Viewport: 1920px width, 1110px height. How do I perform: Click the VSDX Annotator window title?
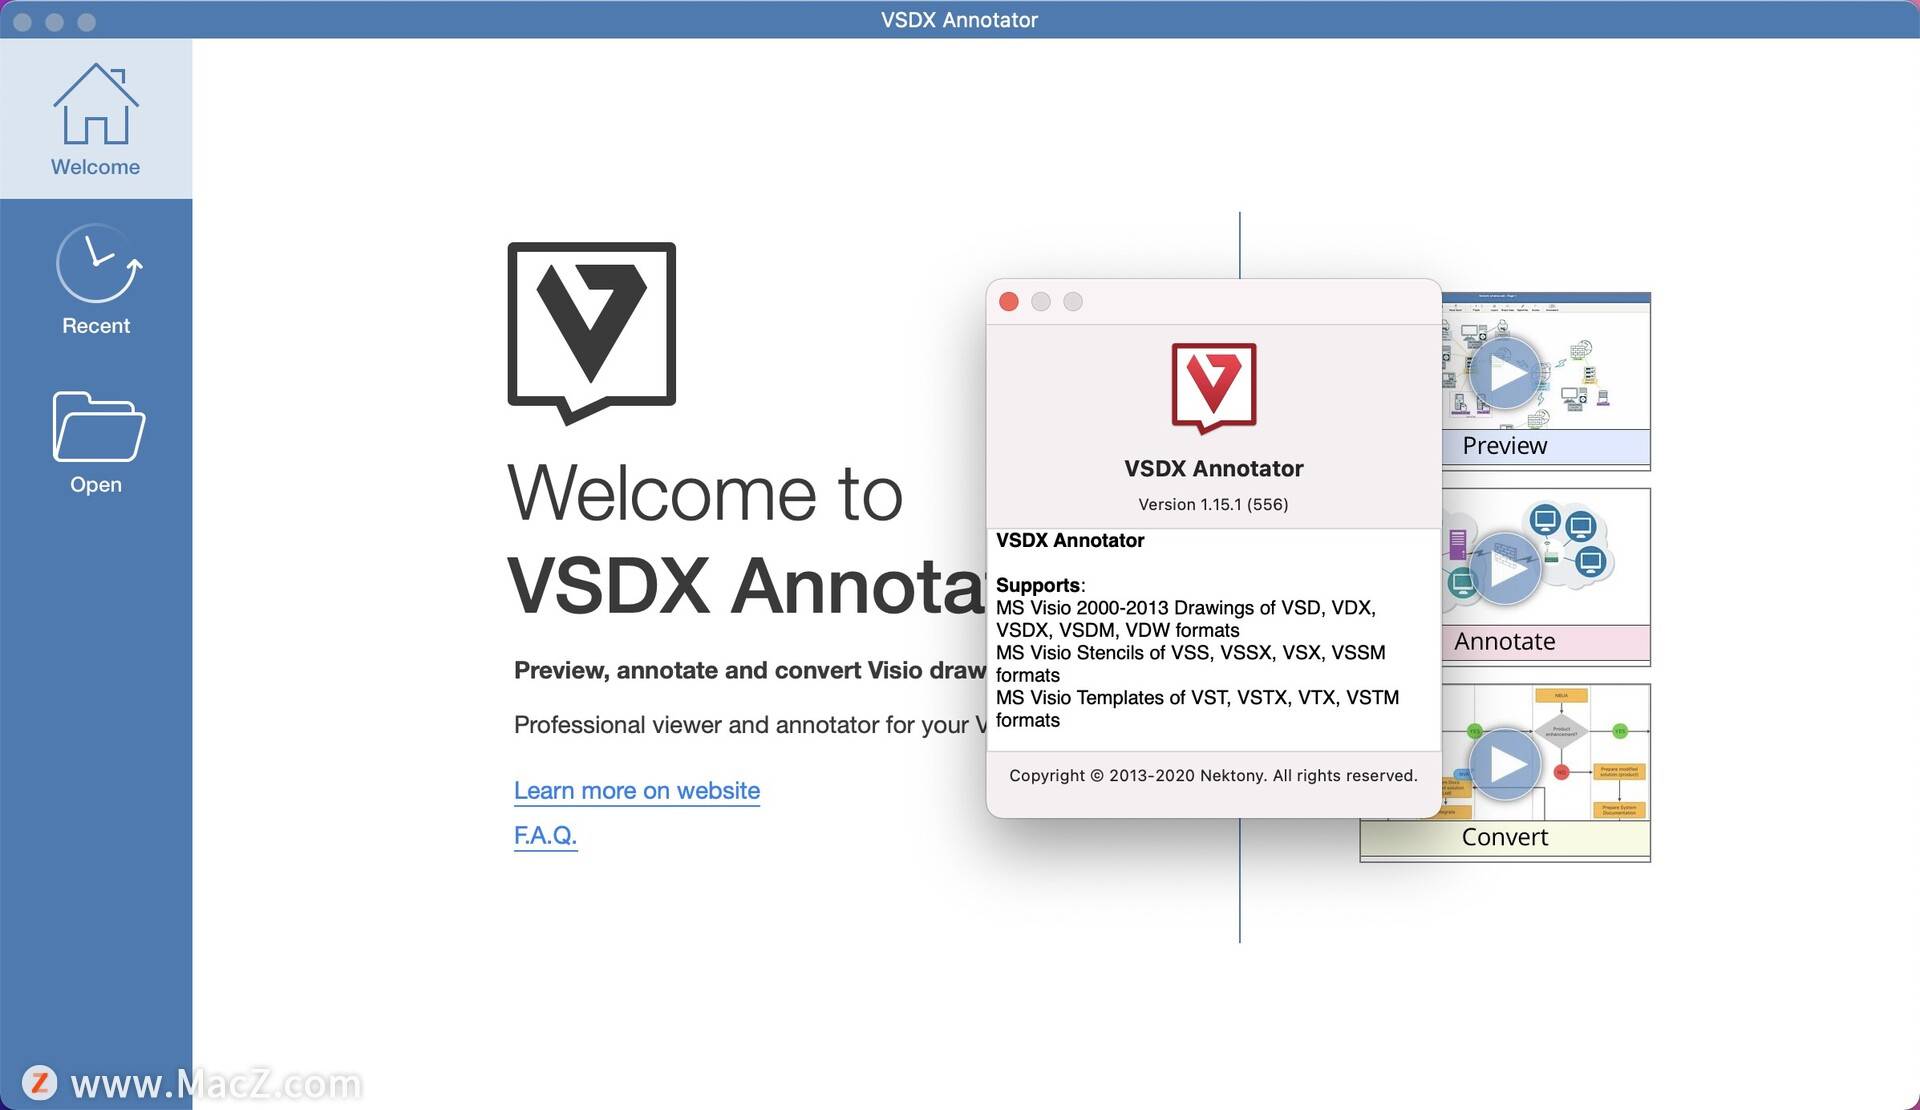[958, 20]
